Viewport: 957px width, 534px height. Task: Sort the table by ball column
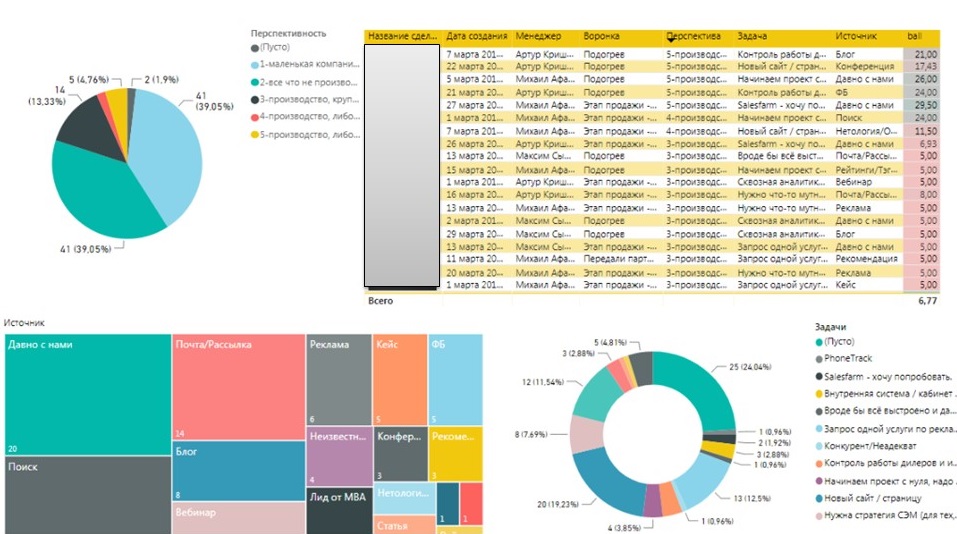920,36
